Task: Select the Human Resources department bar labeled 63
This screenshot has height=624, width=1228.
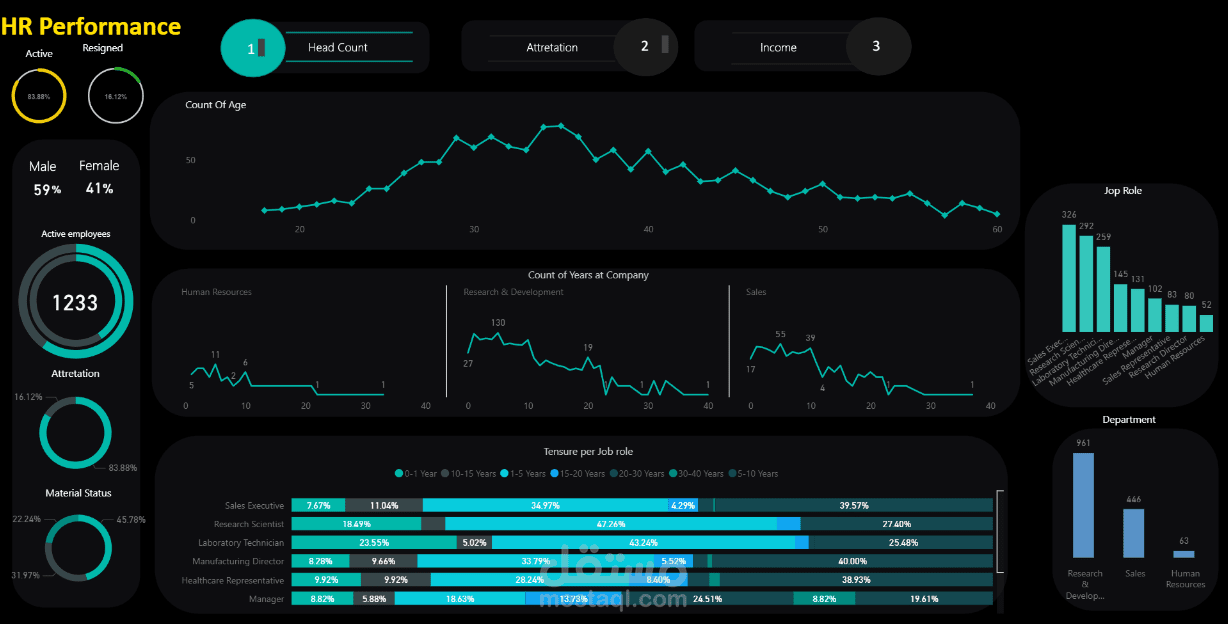Action: [x=1184, y=554]
